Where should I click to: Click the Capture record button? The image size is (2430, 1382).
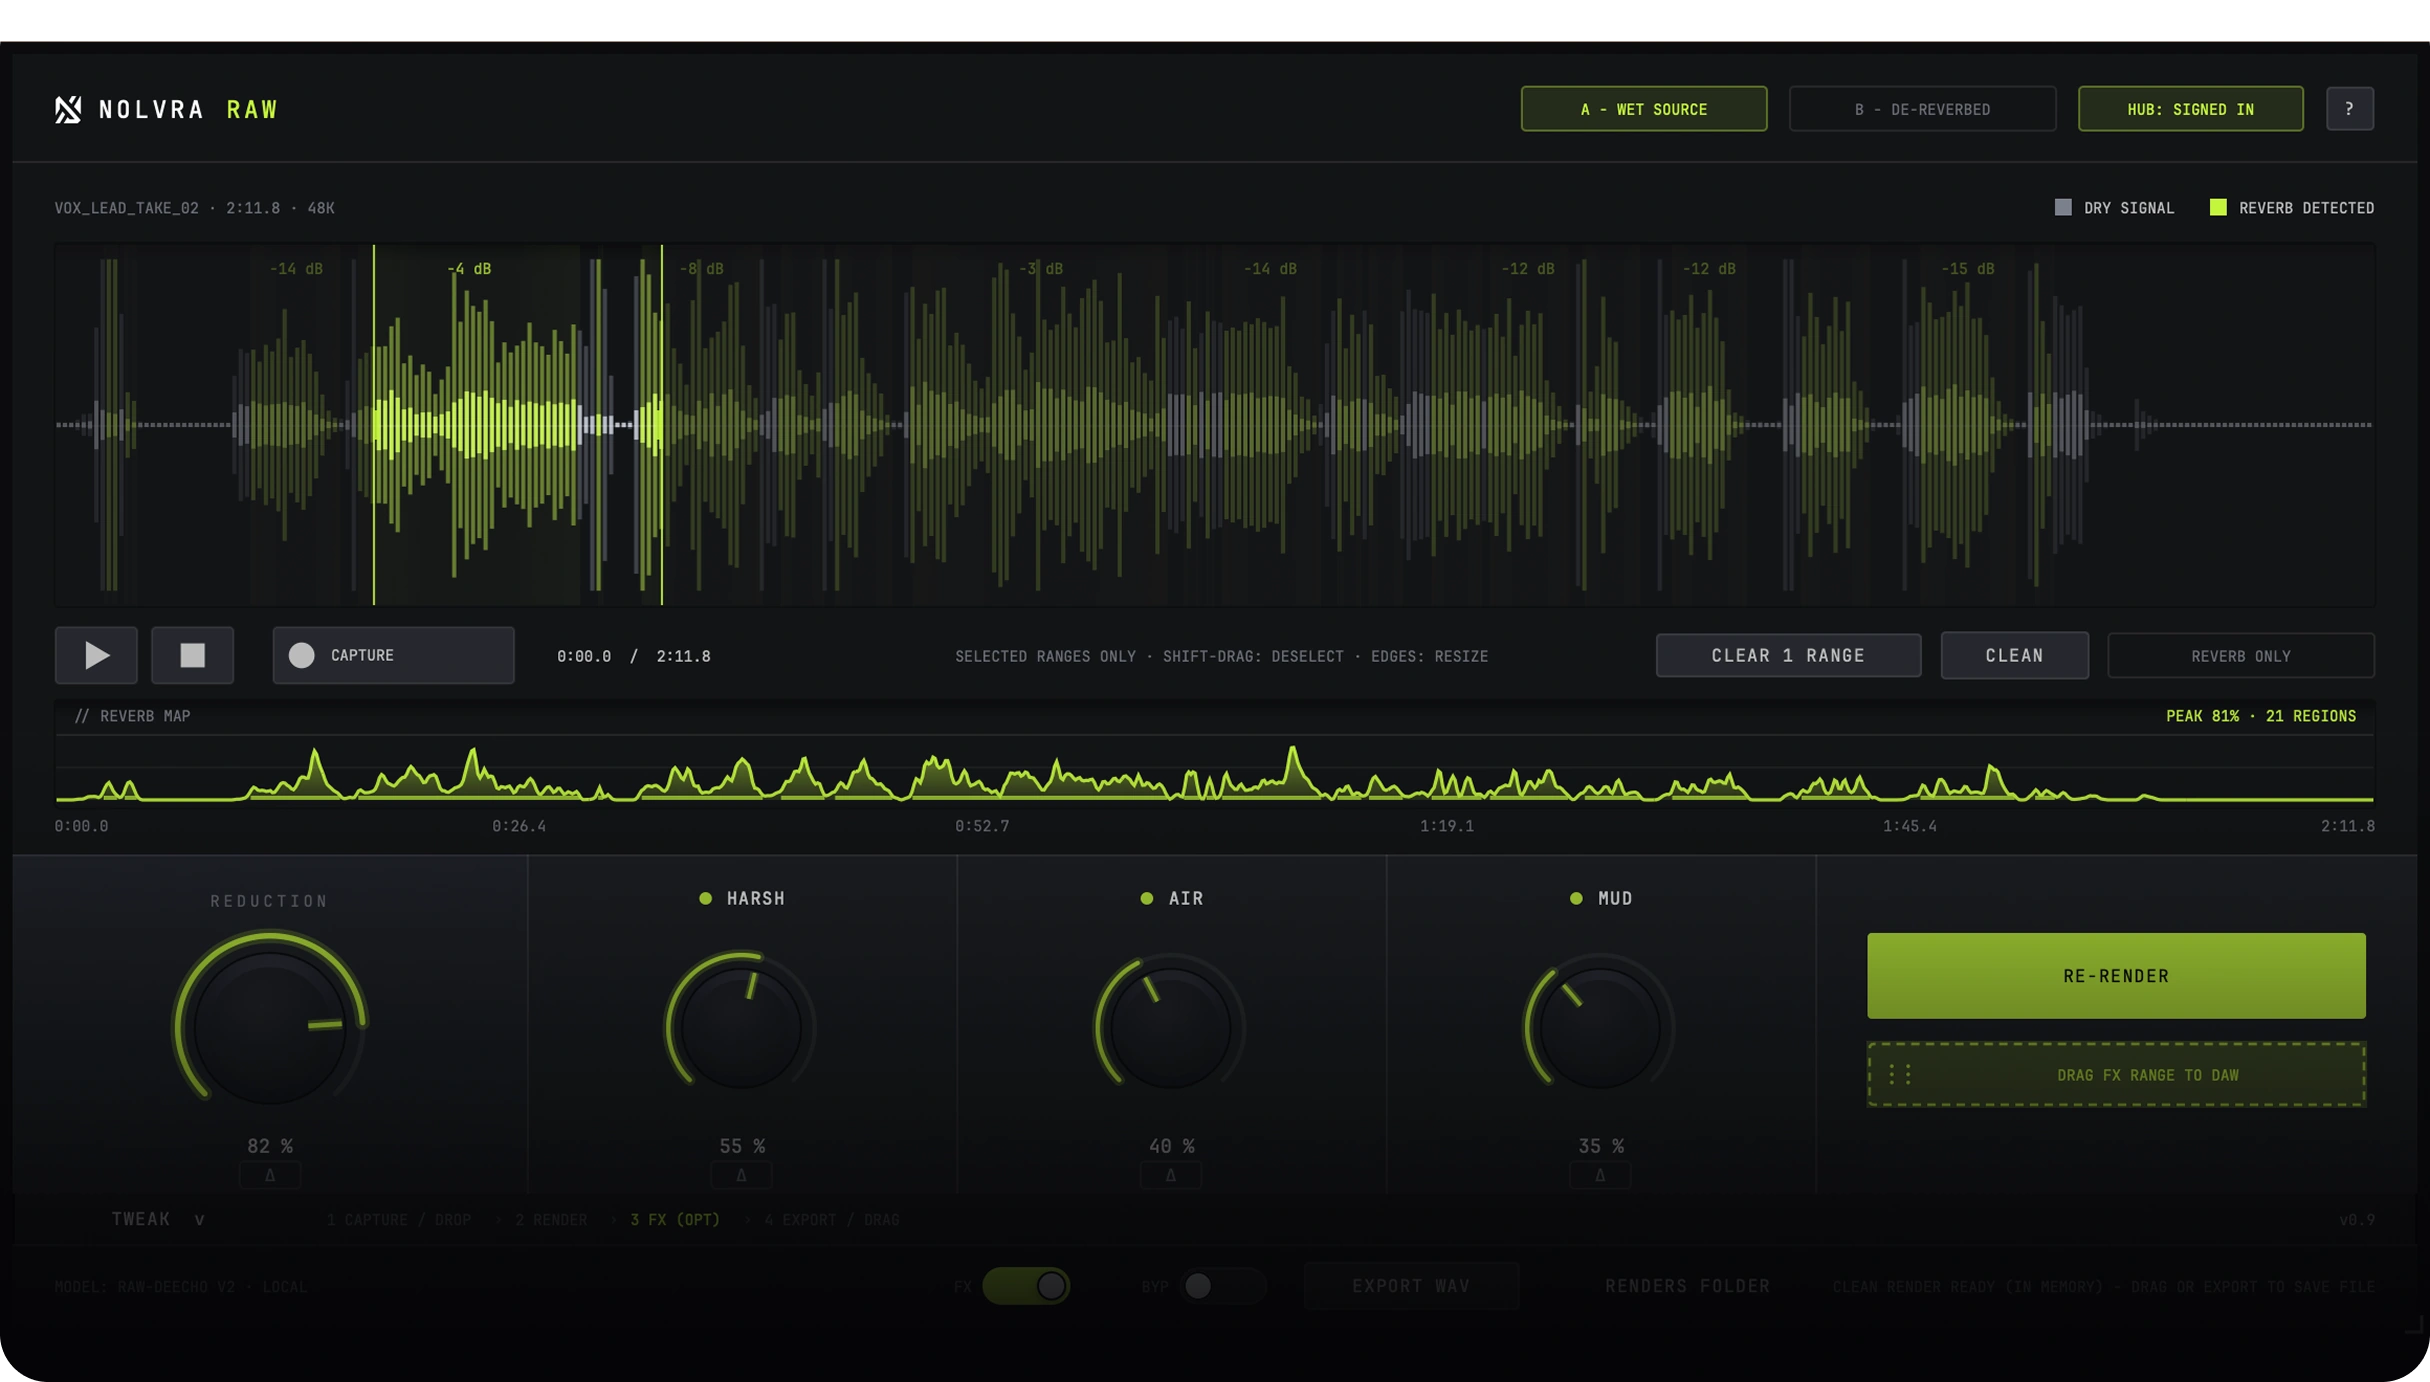coord(393,655)
